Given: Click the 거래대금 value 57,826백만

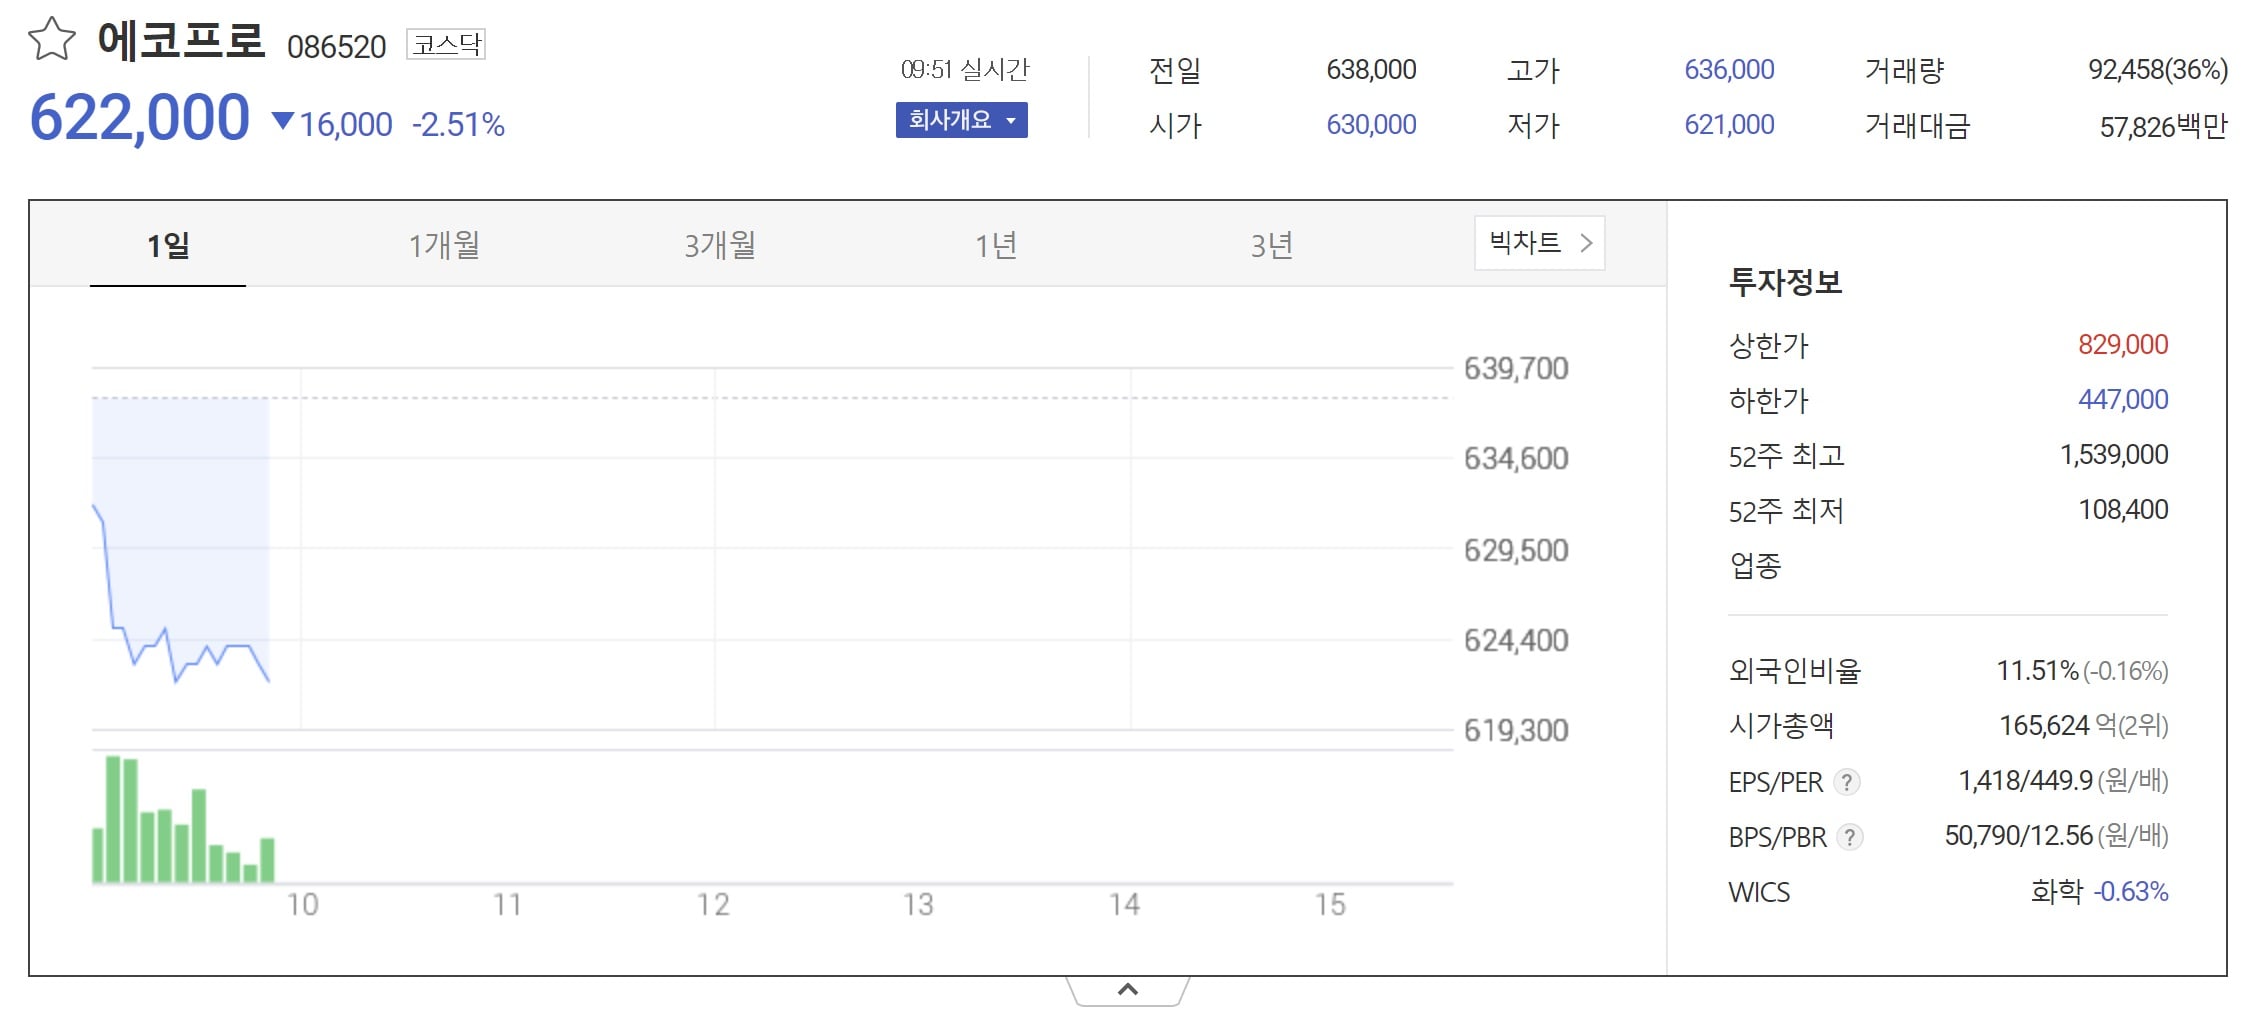Looking at the screenshot, I should 2164,126.
